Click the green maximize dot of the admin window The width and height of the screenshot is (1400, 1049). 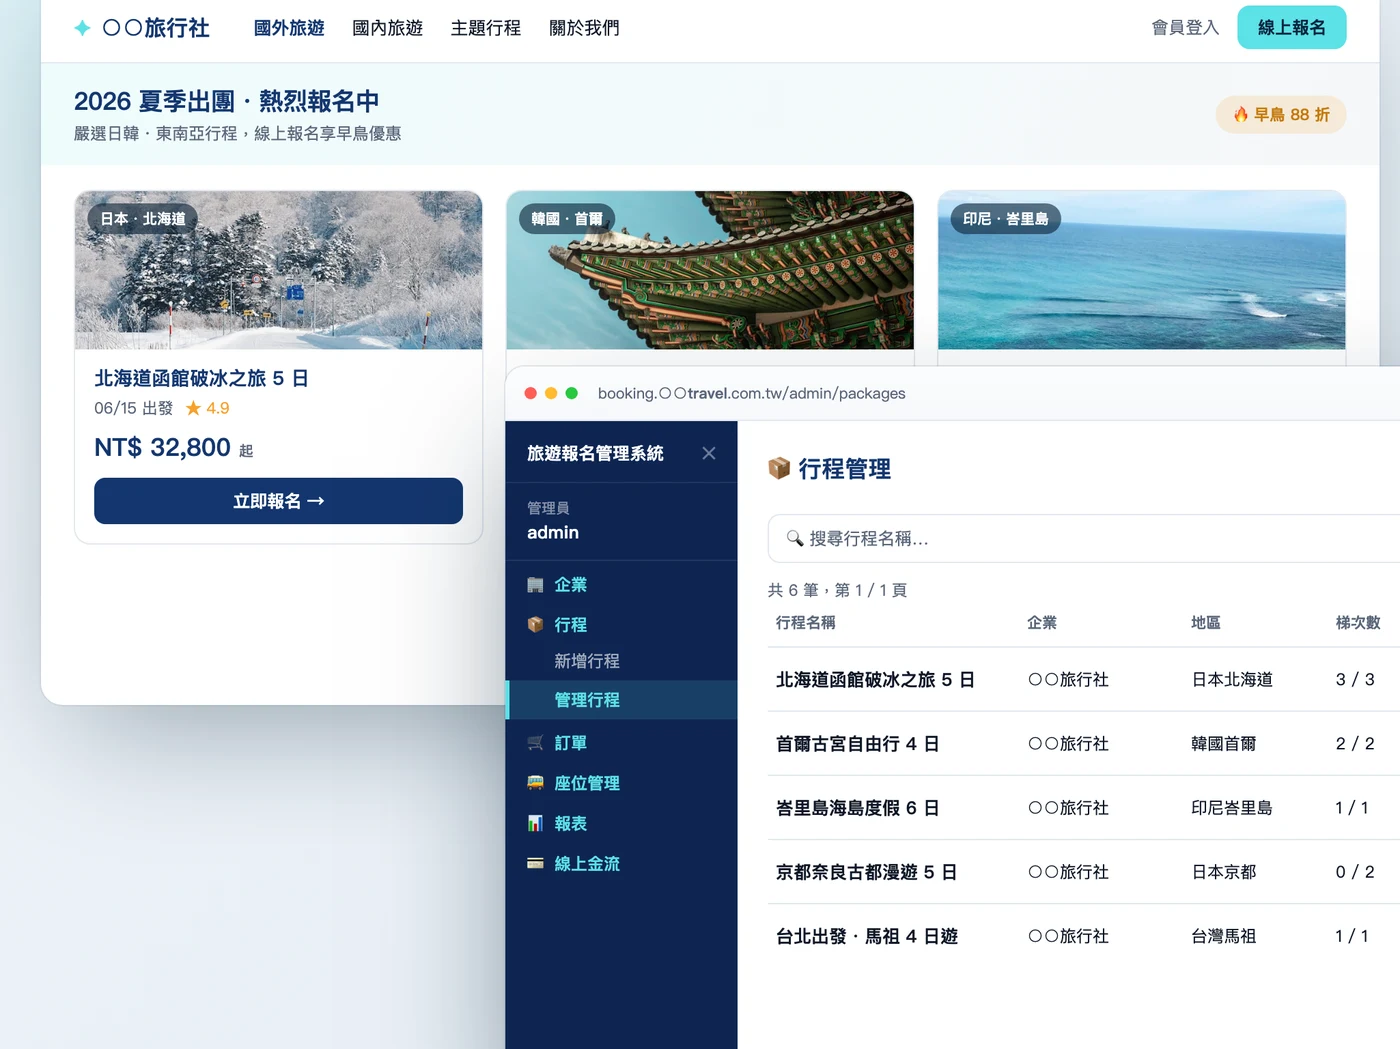(572, 393)
